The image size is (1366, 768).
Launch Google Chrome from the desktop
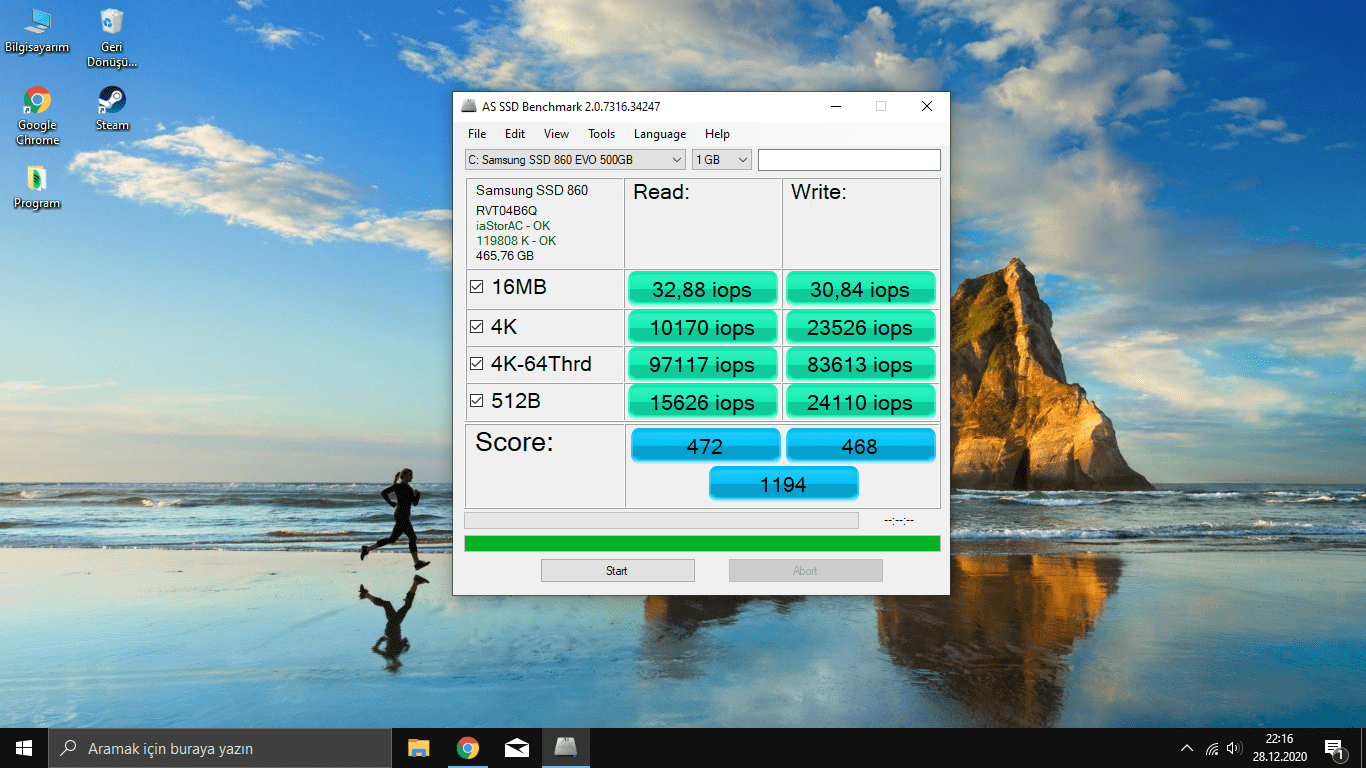(37, 116)
